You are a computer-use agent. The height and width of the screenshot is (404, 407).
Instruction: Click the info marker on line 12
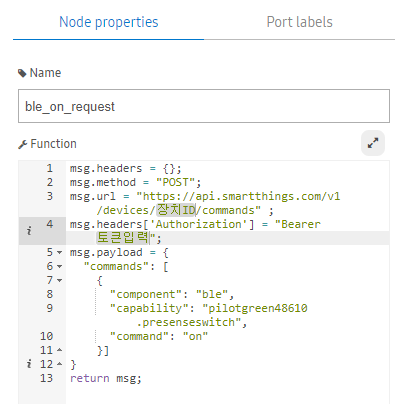(x=29, y=364)
